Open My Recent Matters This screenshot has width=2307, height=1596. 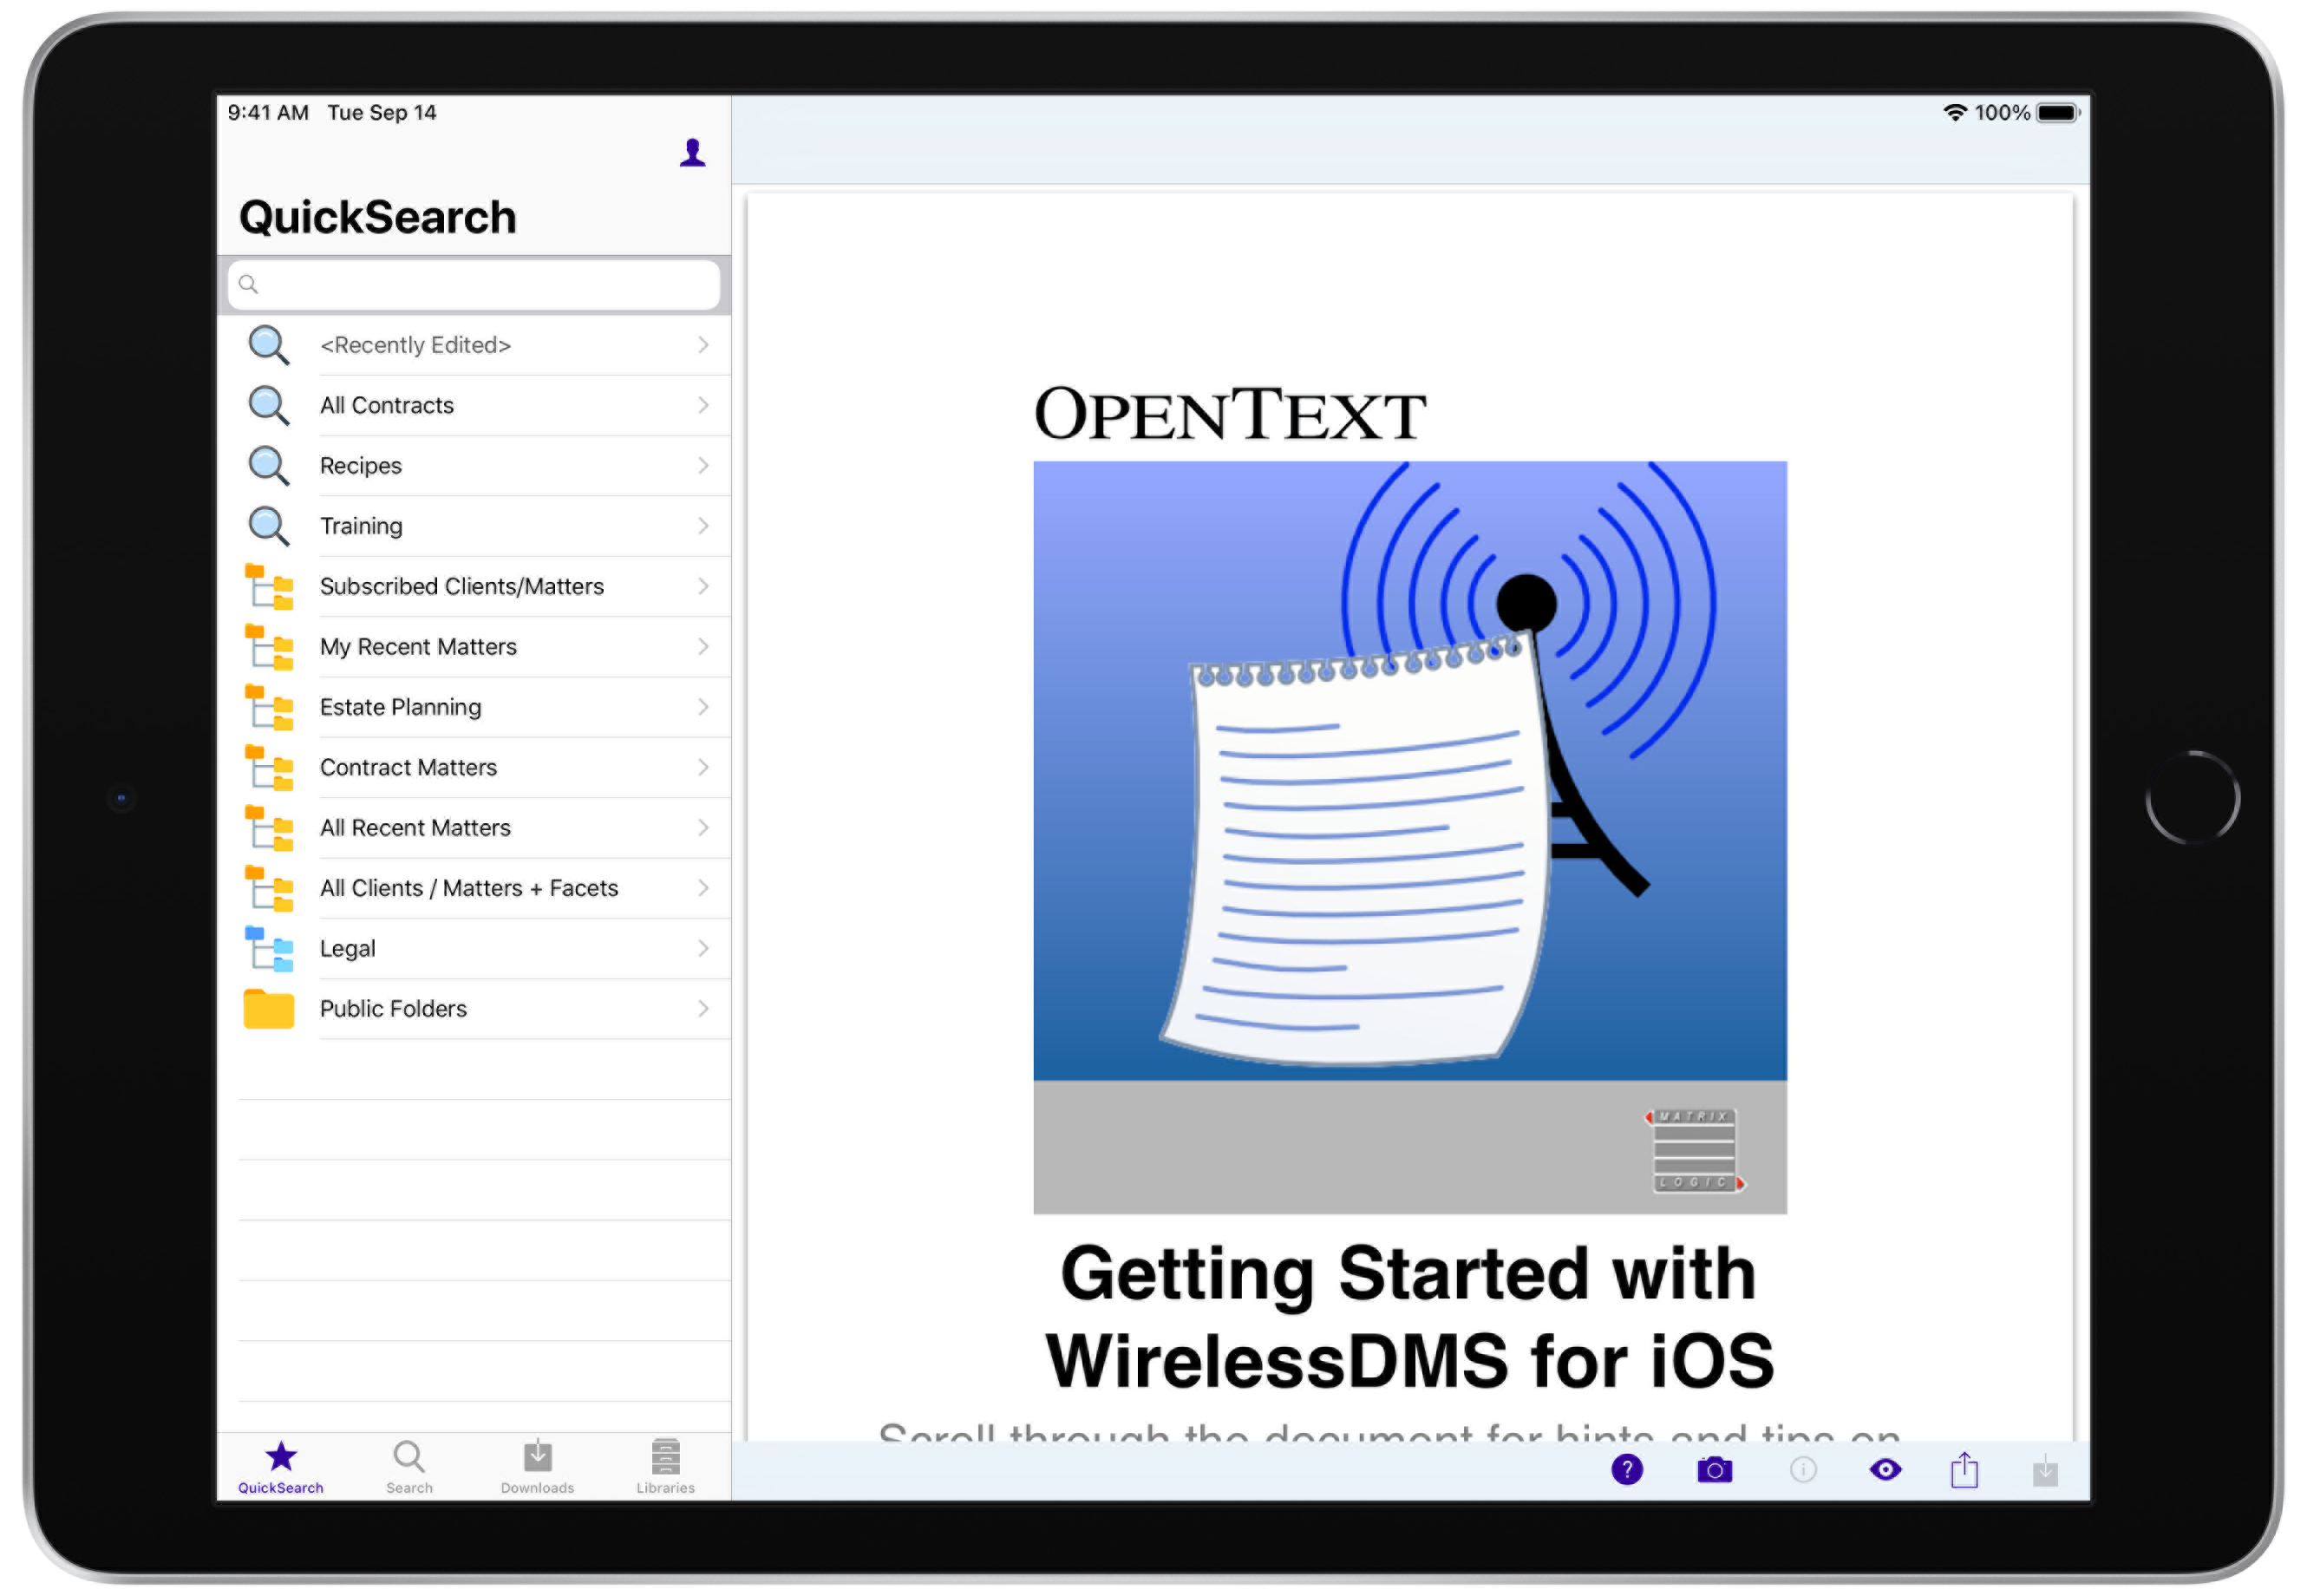coord(474,647)
